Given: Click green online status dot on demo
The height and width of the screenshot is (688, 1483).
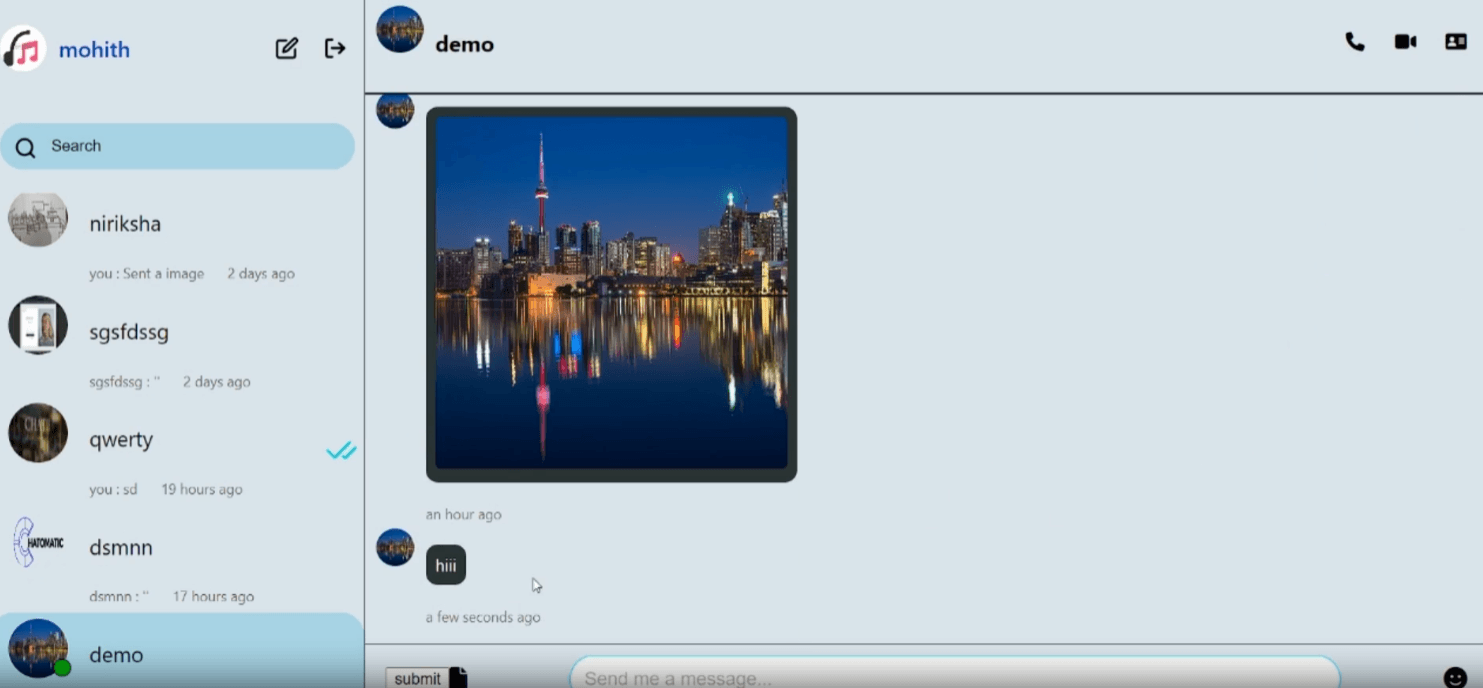Looking at the screenshot, I should [x=62, y=667].
